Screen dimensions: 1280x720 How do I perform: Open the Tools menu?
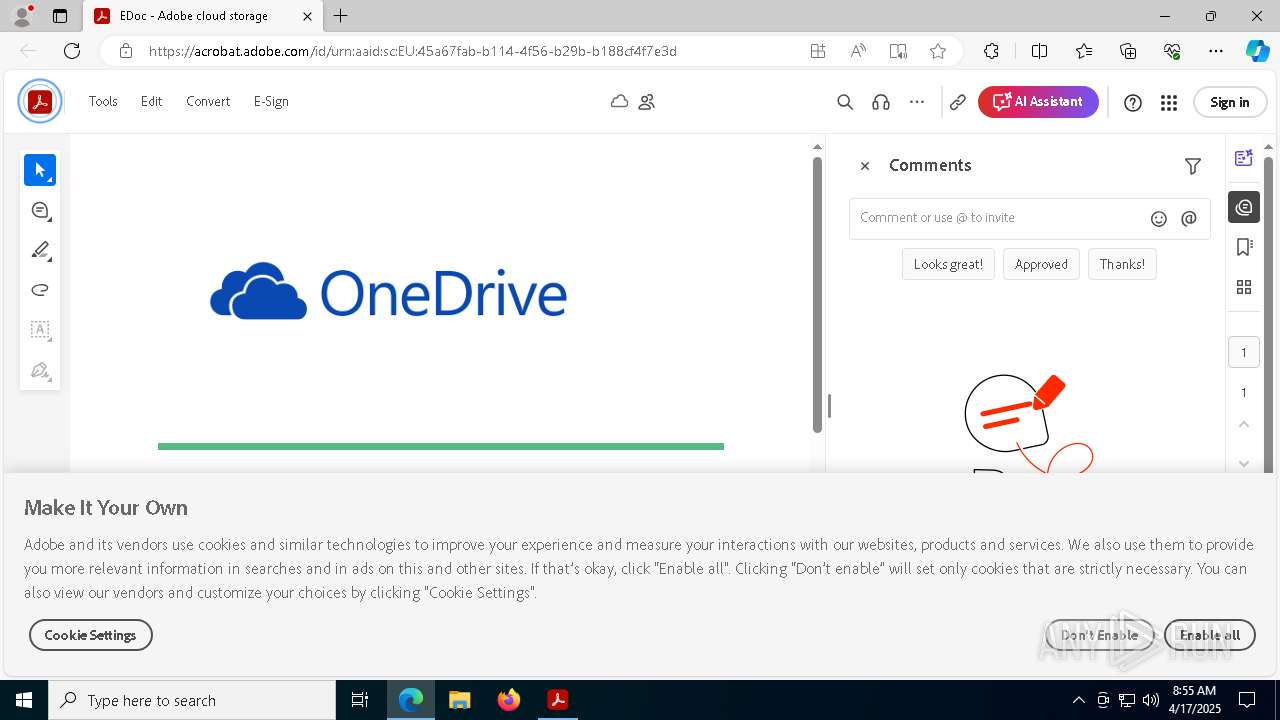(x=103, y=101)
